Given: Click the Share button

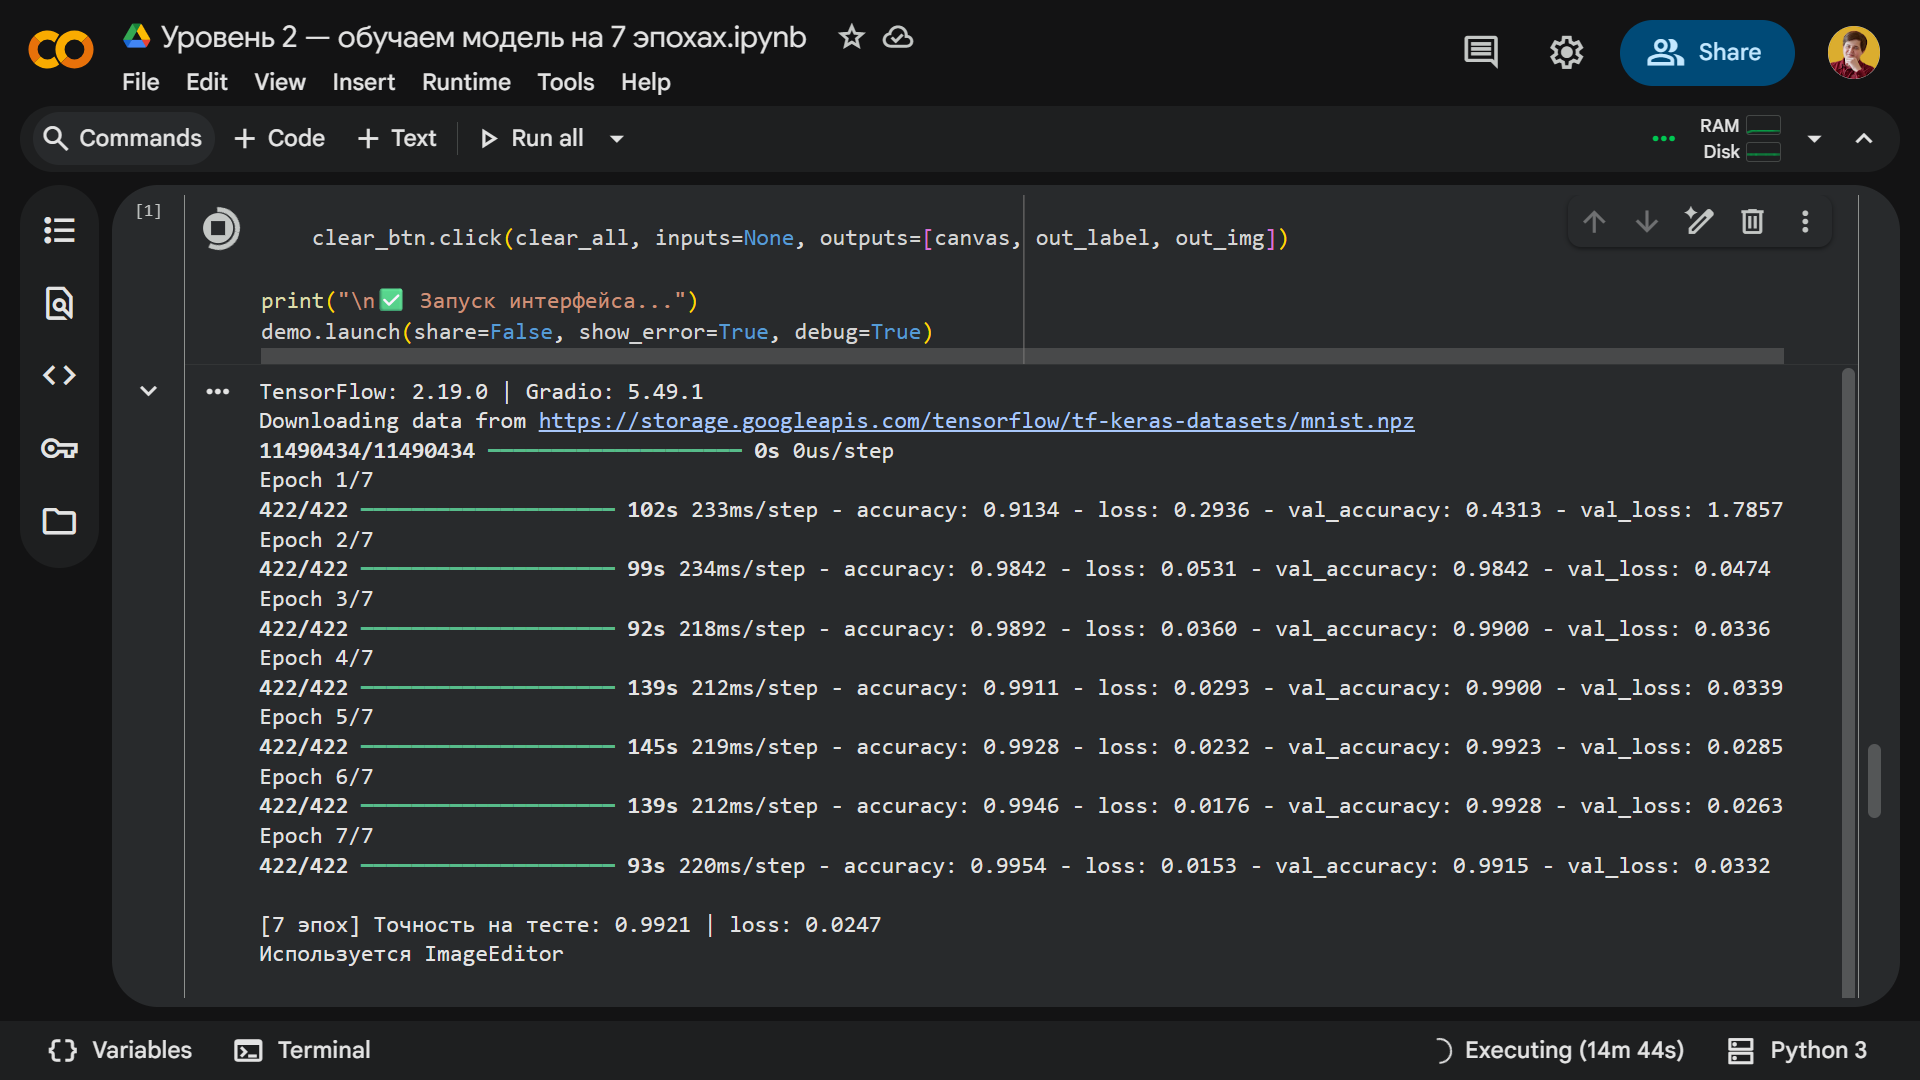Looking at the screenshot, I should pyautogui.click(x=1706, y=52).
